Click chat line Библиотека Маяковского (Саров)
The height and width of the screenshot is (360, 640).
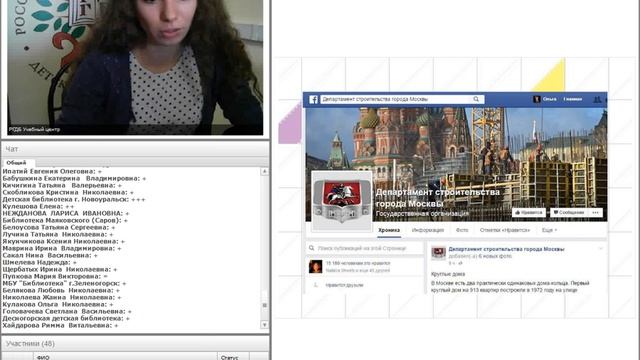[x=65, y=220]
